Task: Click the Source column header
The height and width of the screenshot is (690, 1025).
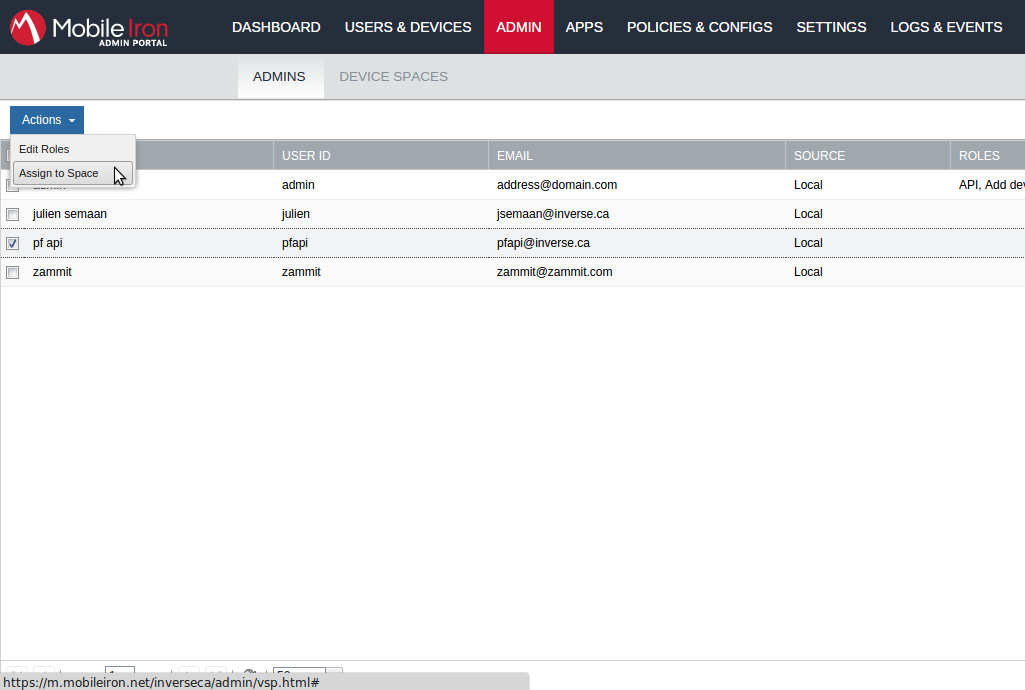Action: 819,156
